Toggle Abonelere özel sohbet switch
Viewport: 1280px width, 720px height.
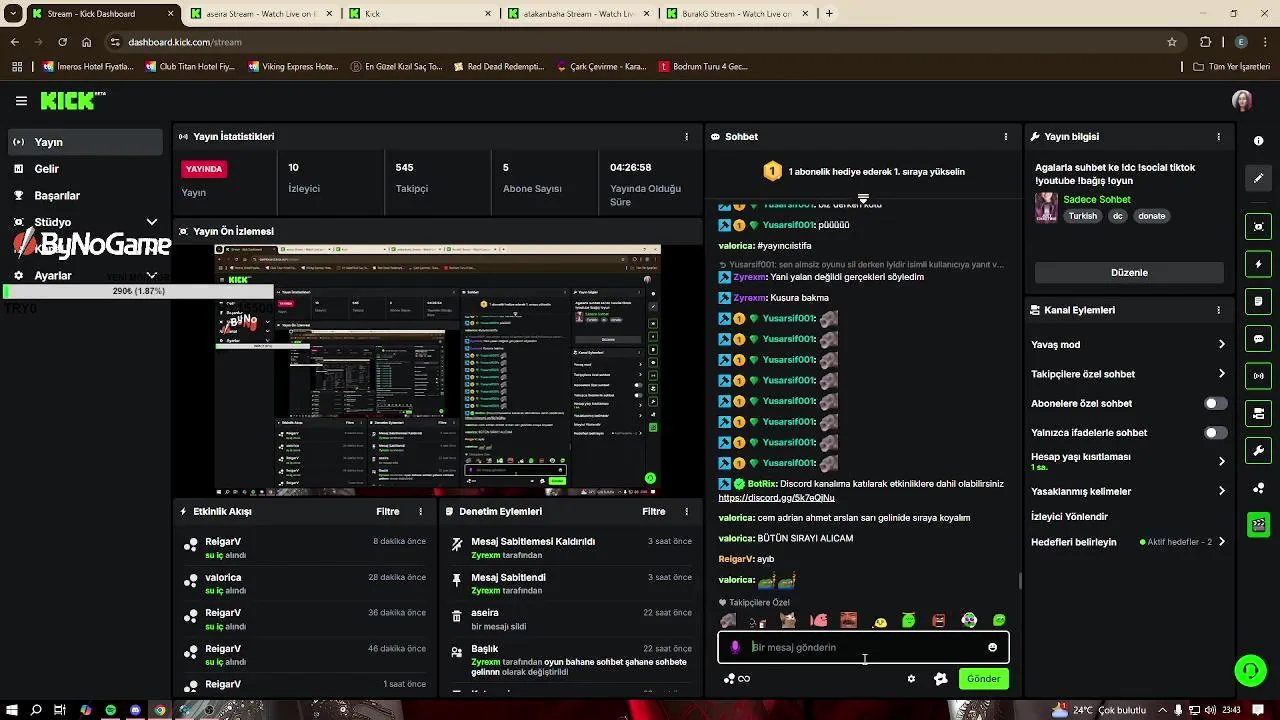tap(1215, 404)
